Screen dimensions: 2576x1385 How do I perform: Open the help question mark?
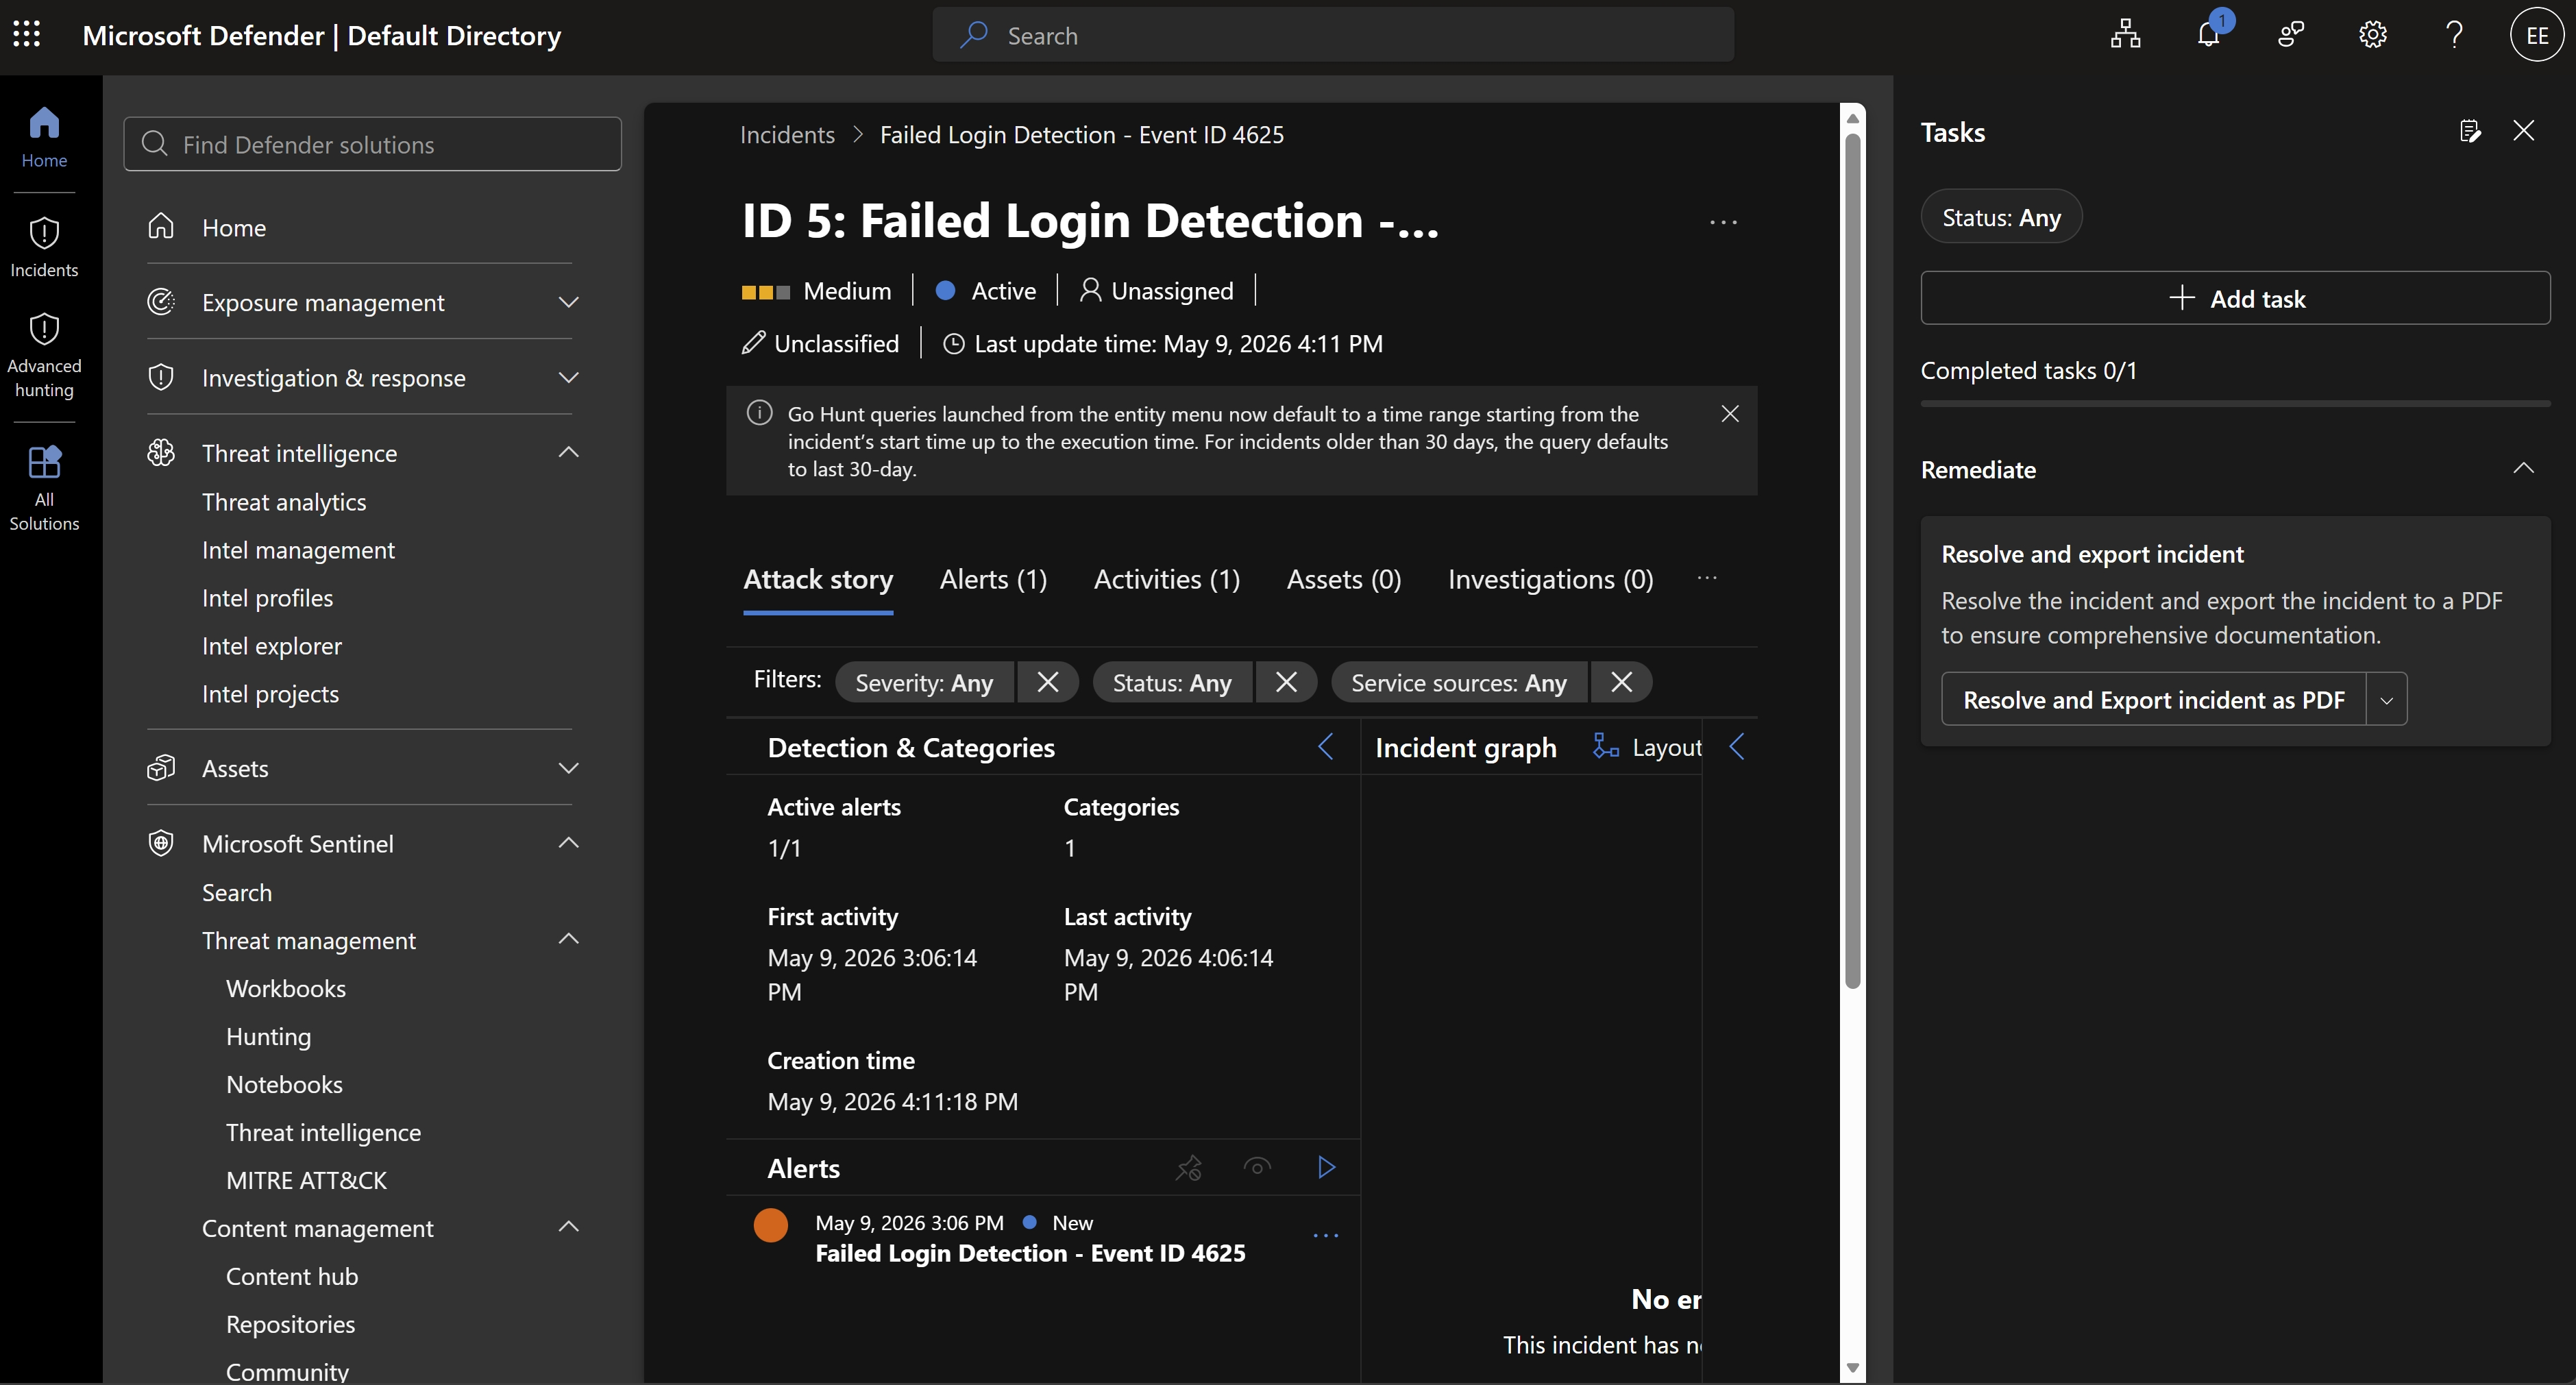[2454, 35]
